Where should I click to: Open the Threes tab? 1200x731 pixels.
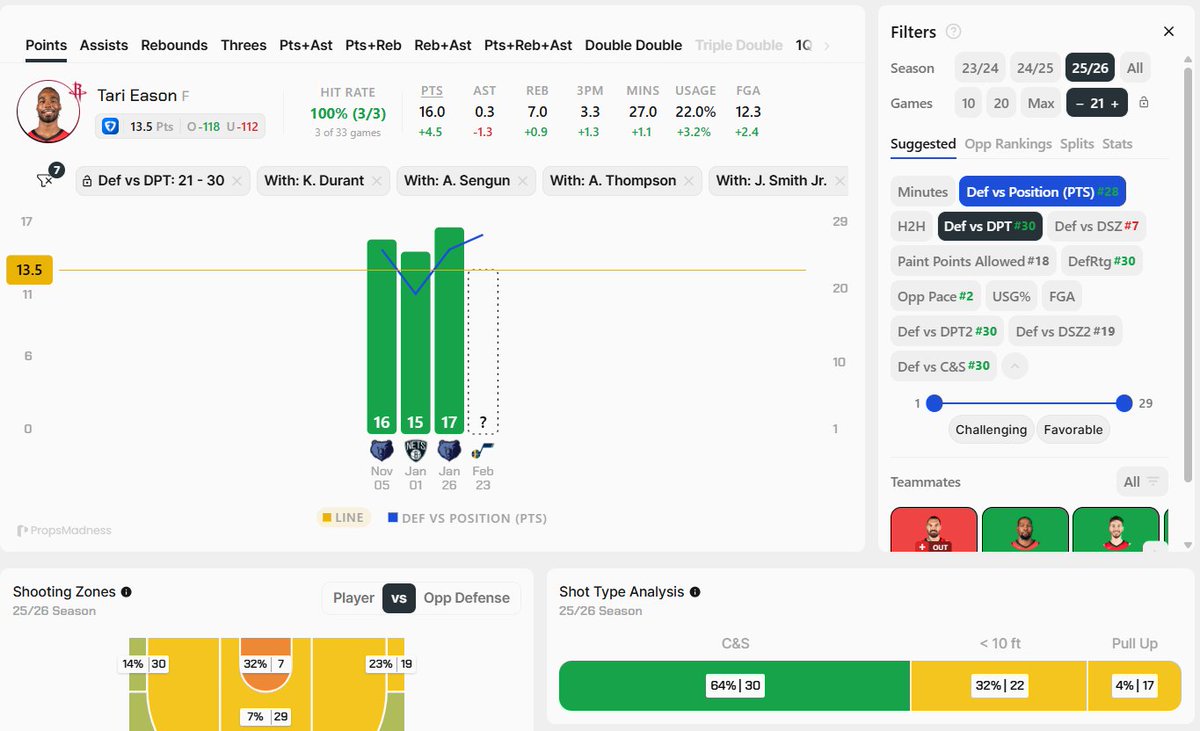pyautogui.click(x=244, y=45)
